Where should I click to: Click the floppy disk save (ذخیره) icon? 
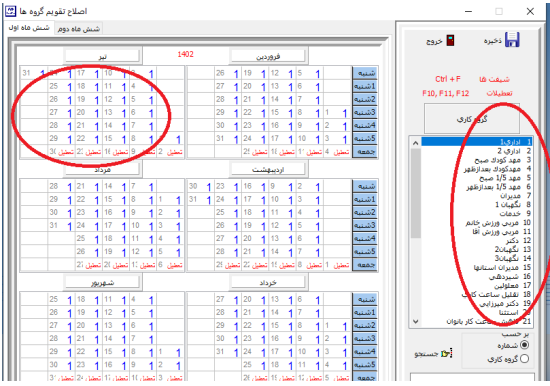[x=512, y=40]
